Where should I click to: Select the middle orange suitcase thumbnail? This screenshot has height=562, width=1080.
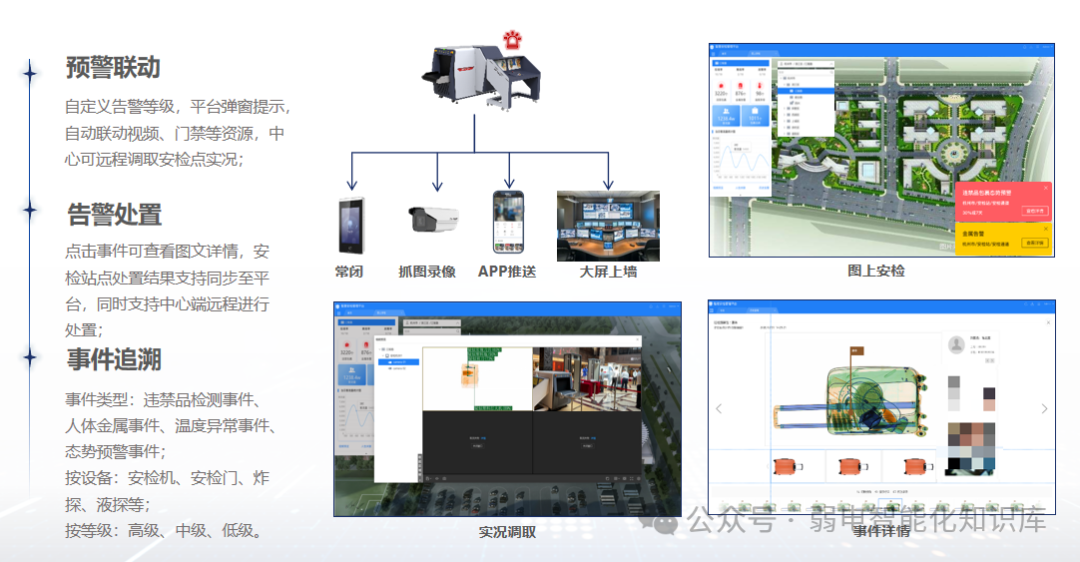853,466
